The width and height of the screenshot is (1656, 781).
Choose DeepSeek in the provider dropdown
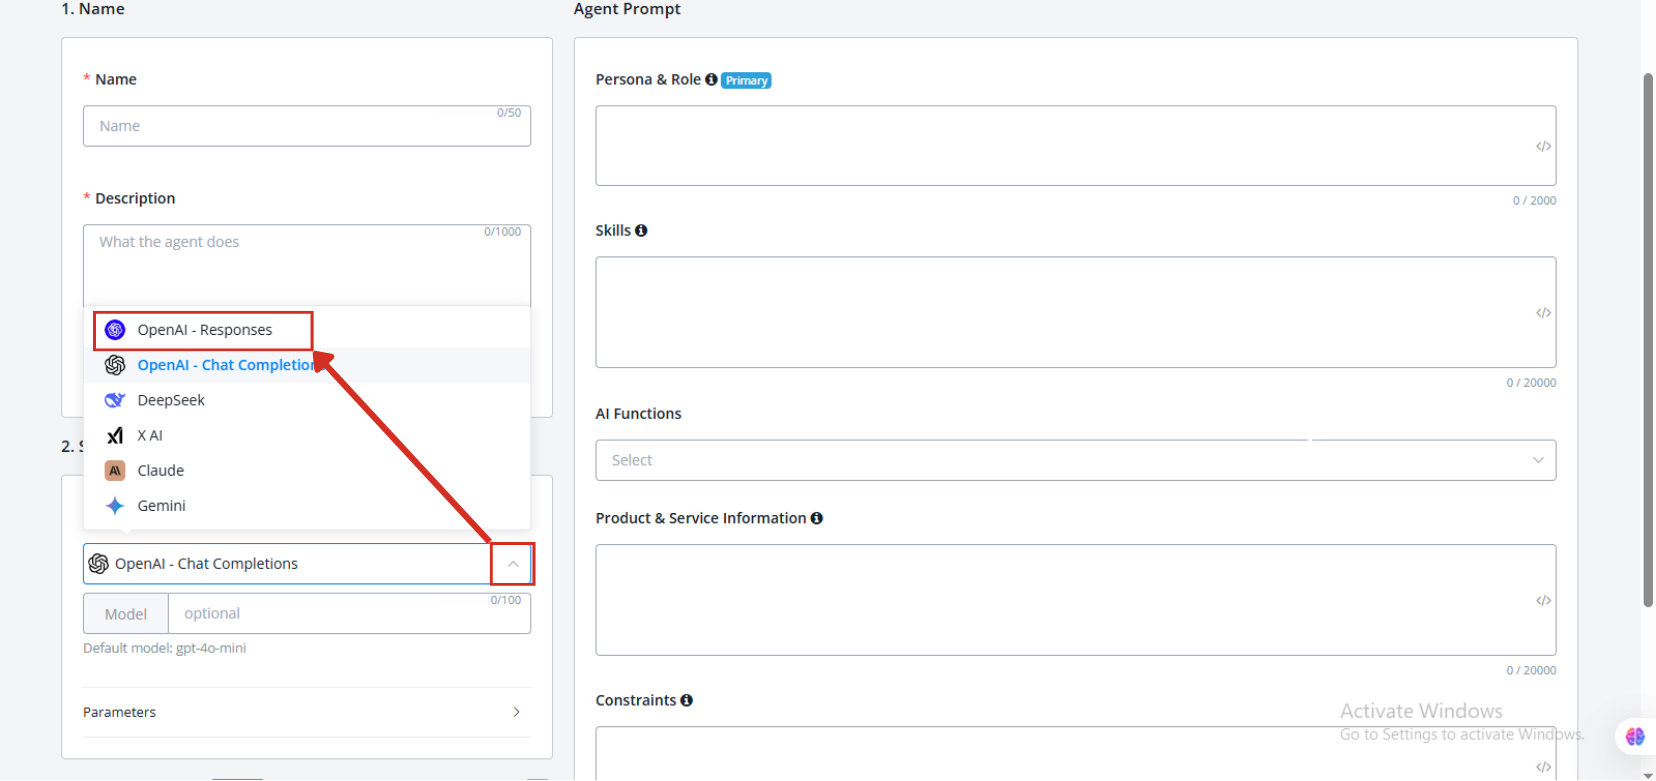pos(170,400)
